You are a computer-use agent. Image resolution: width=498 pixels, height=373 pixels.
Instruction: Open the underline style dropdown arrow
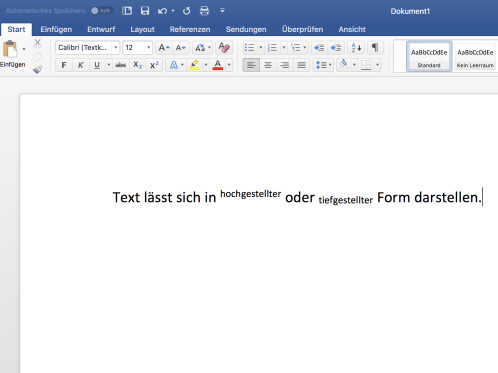pos(109,65)
